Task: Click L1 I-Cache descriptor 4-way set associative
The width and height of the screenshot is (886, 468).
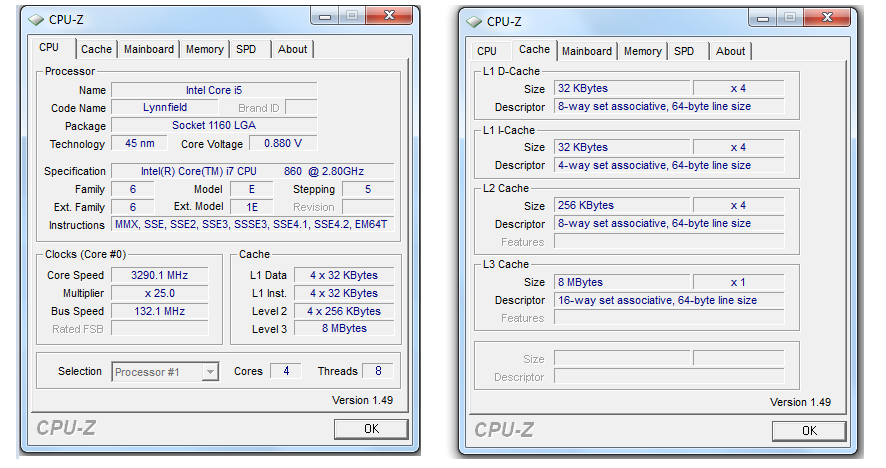Action: tap(669, 165)
